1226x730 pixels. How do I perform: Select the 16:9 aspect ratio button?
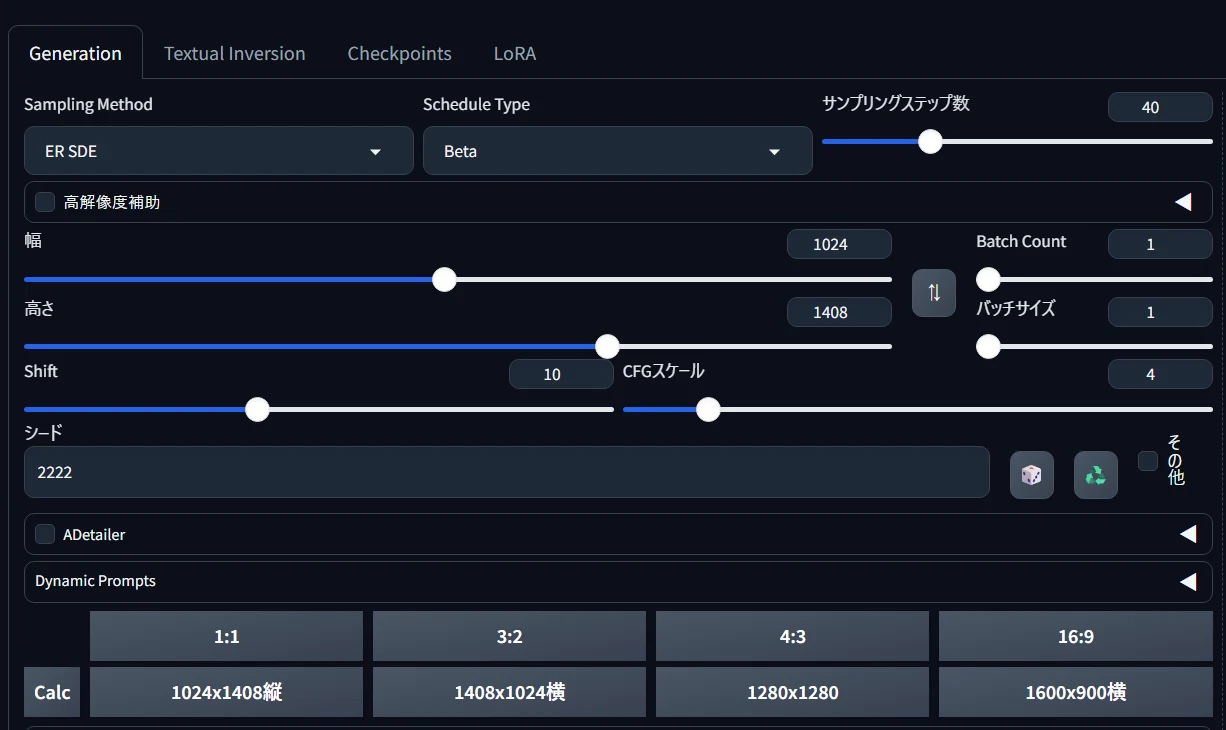[1076, 636]
